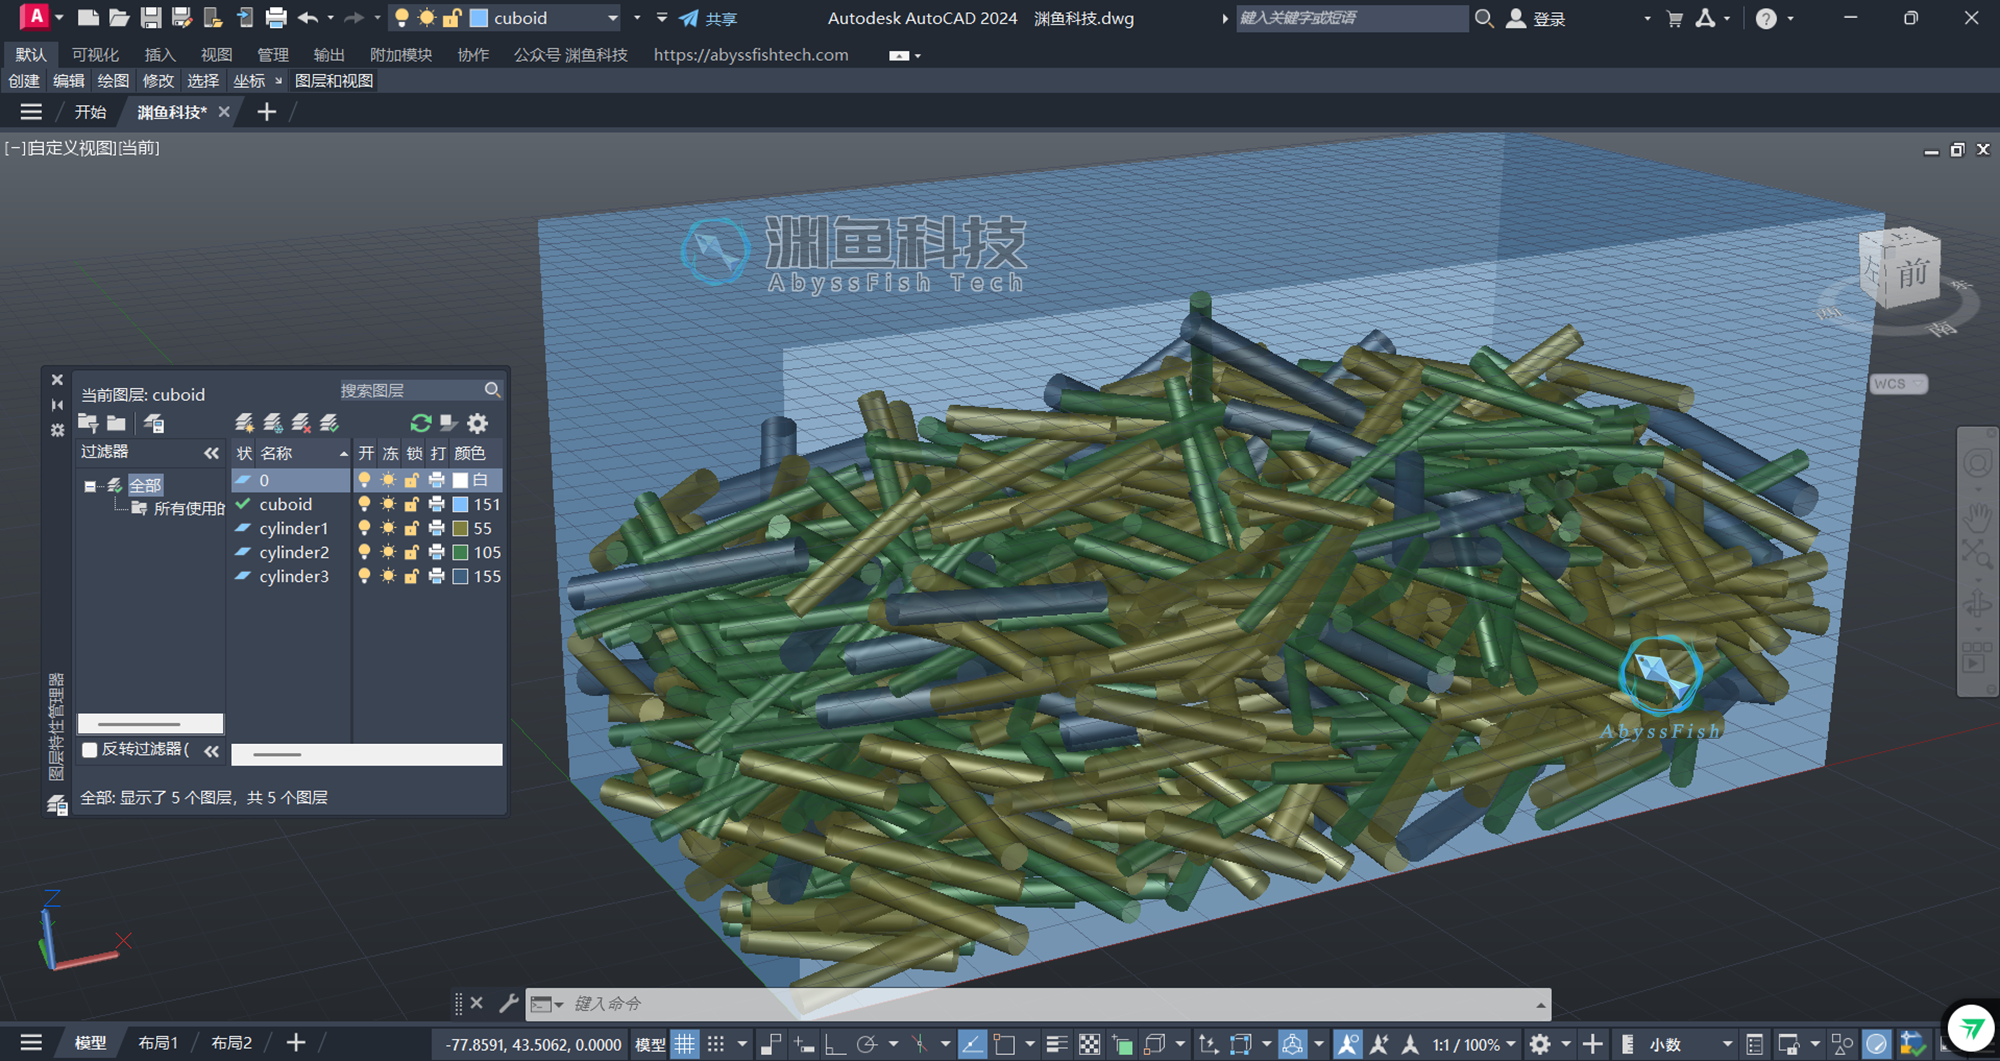
Task: Click the green refresh icon in layer panel
Action: tap(421, 424)
